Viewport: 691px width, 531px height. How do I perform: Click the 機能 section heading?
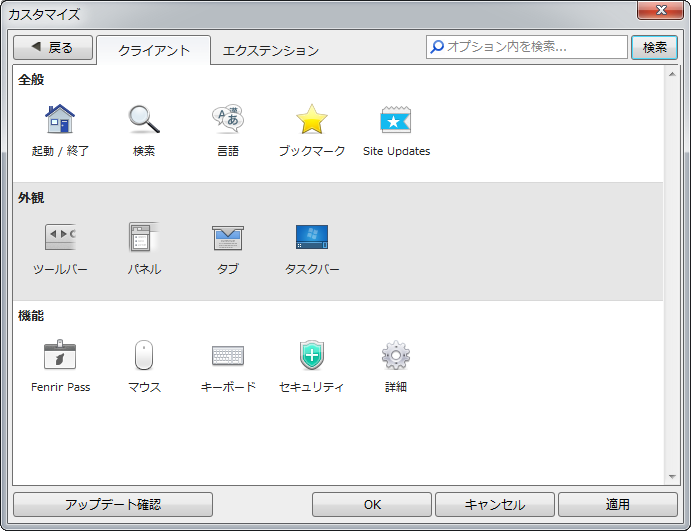click(31, 316)
